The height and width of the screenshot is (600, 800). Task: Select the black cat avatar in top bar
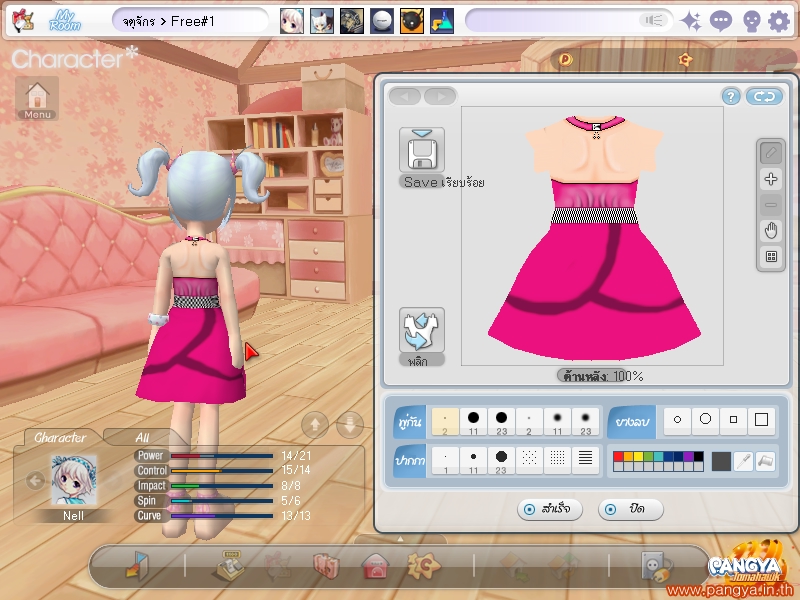pyautogui.click(x=412, y=21)
